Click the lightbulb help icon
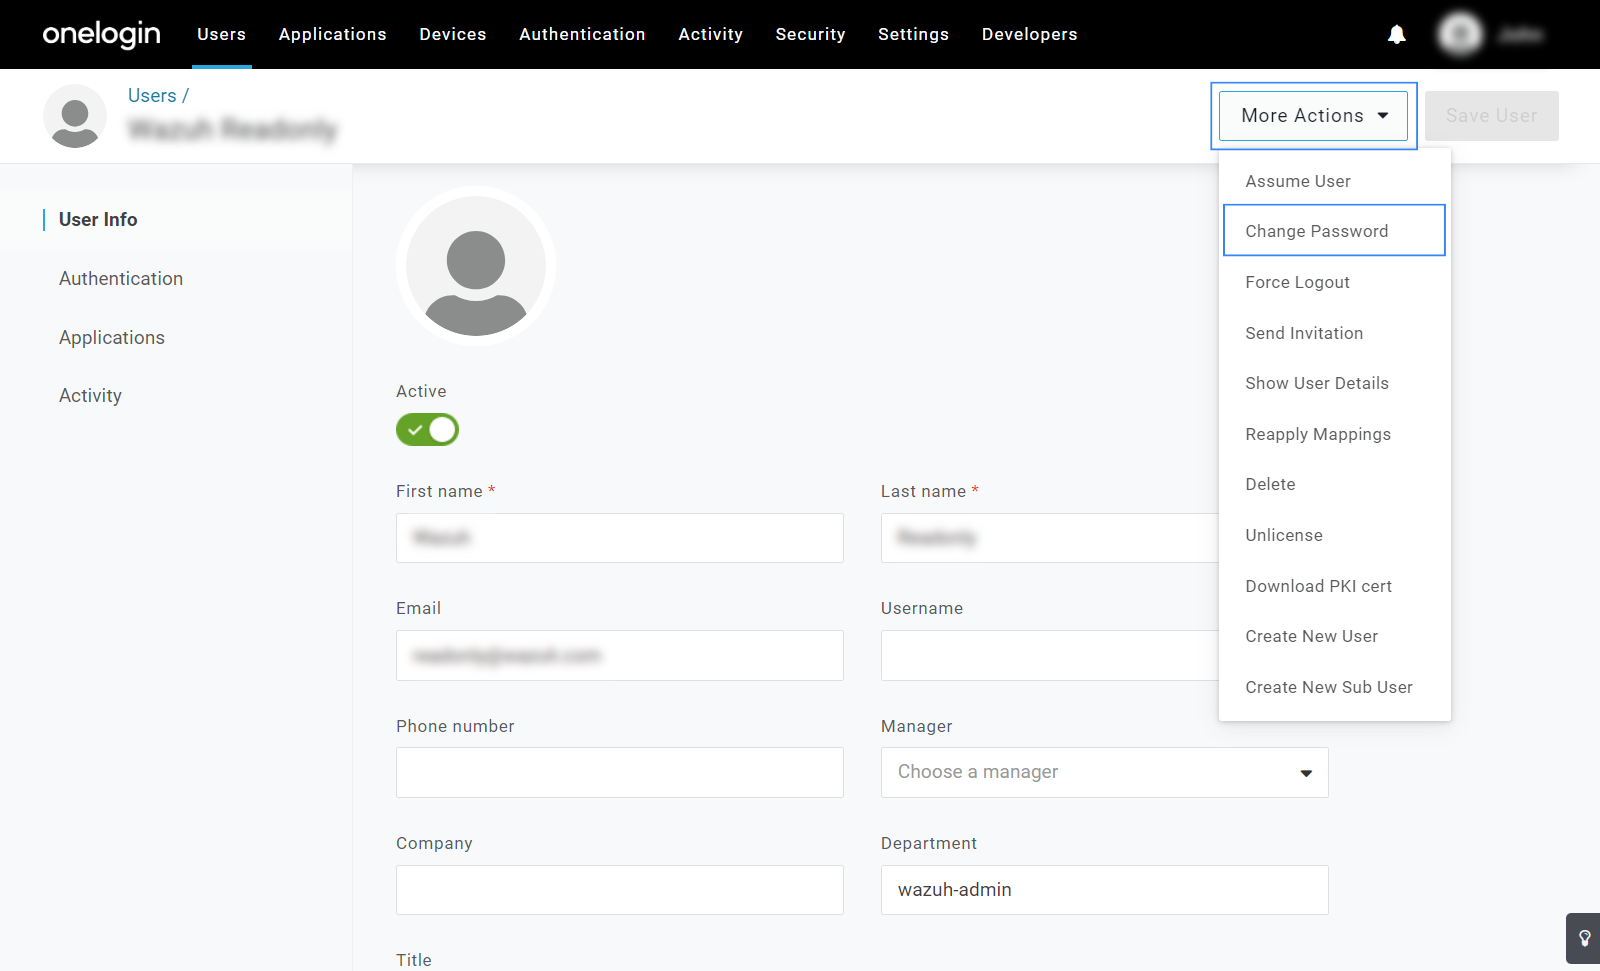Viewport: 1600px width, 971px height. pos(1584,938)
